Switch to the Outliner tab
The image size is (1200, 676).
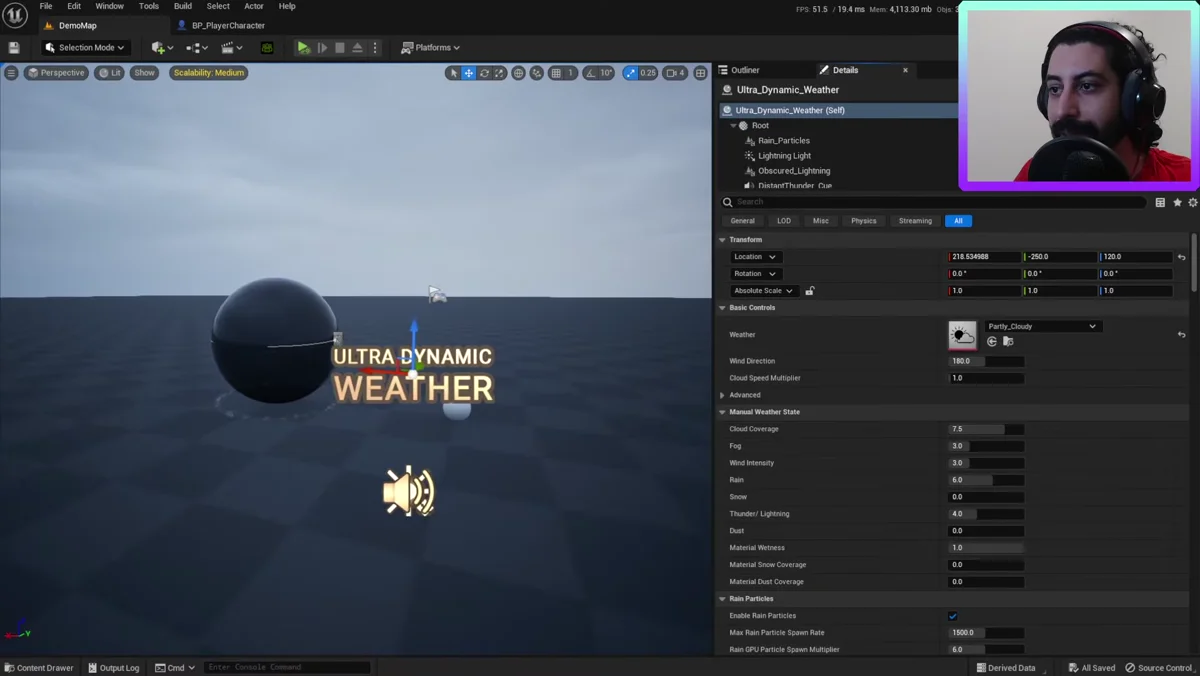739,70
